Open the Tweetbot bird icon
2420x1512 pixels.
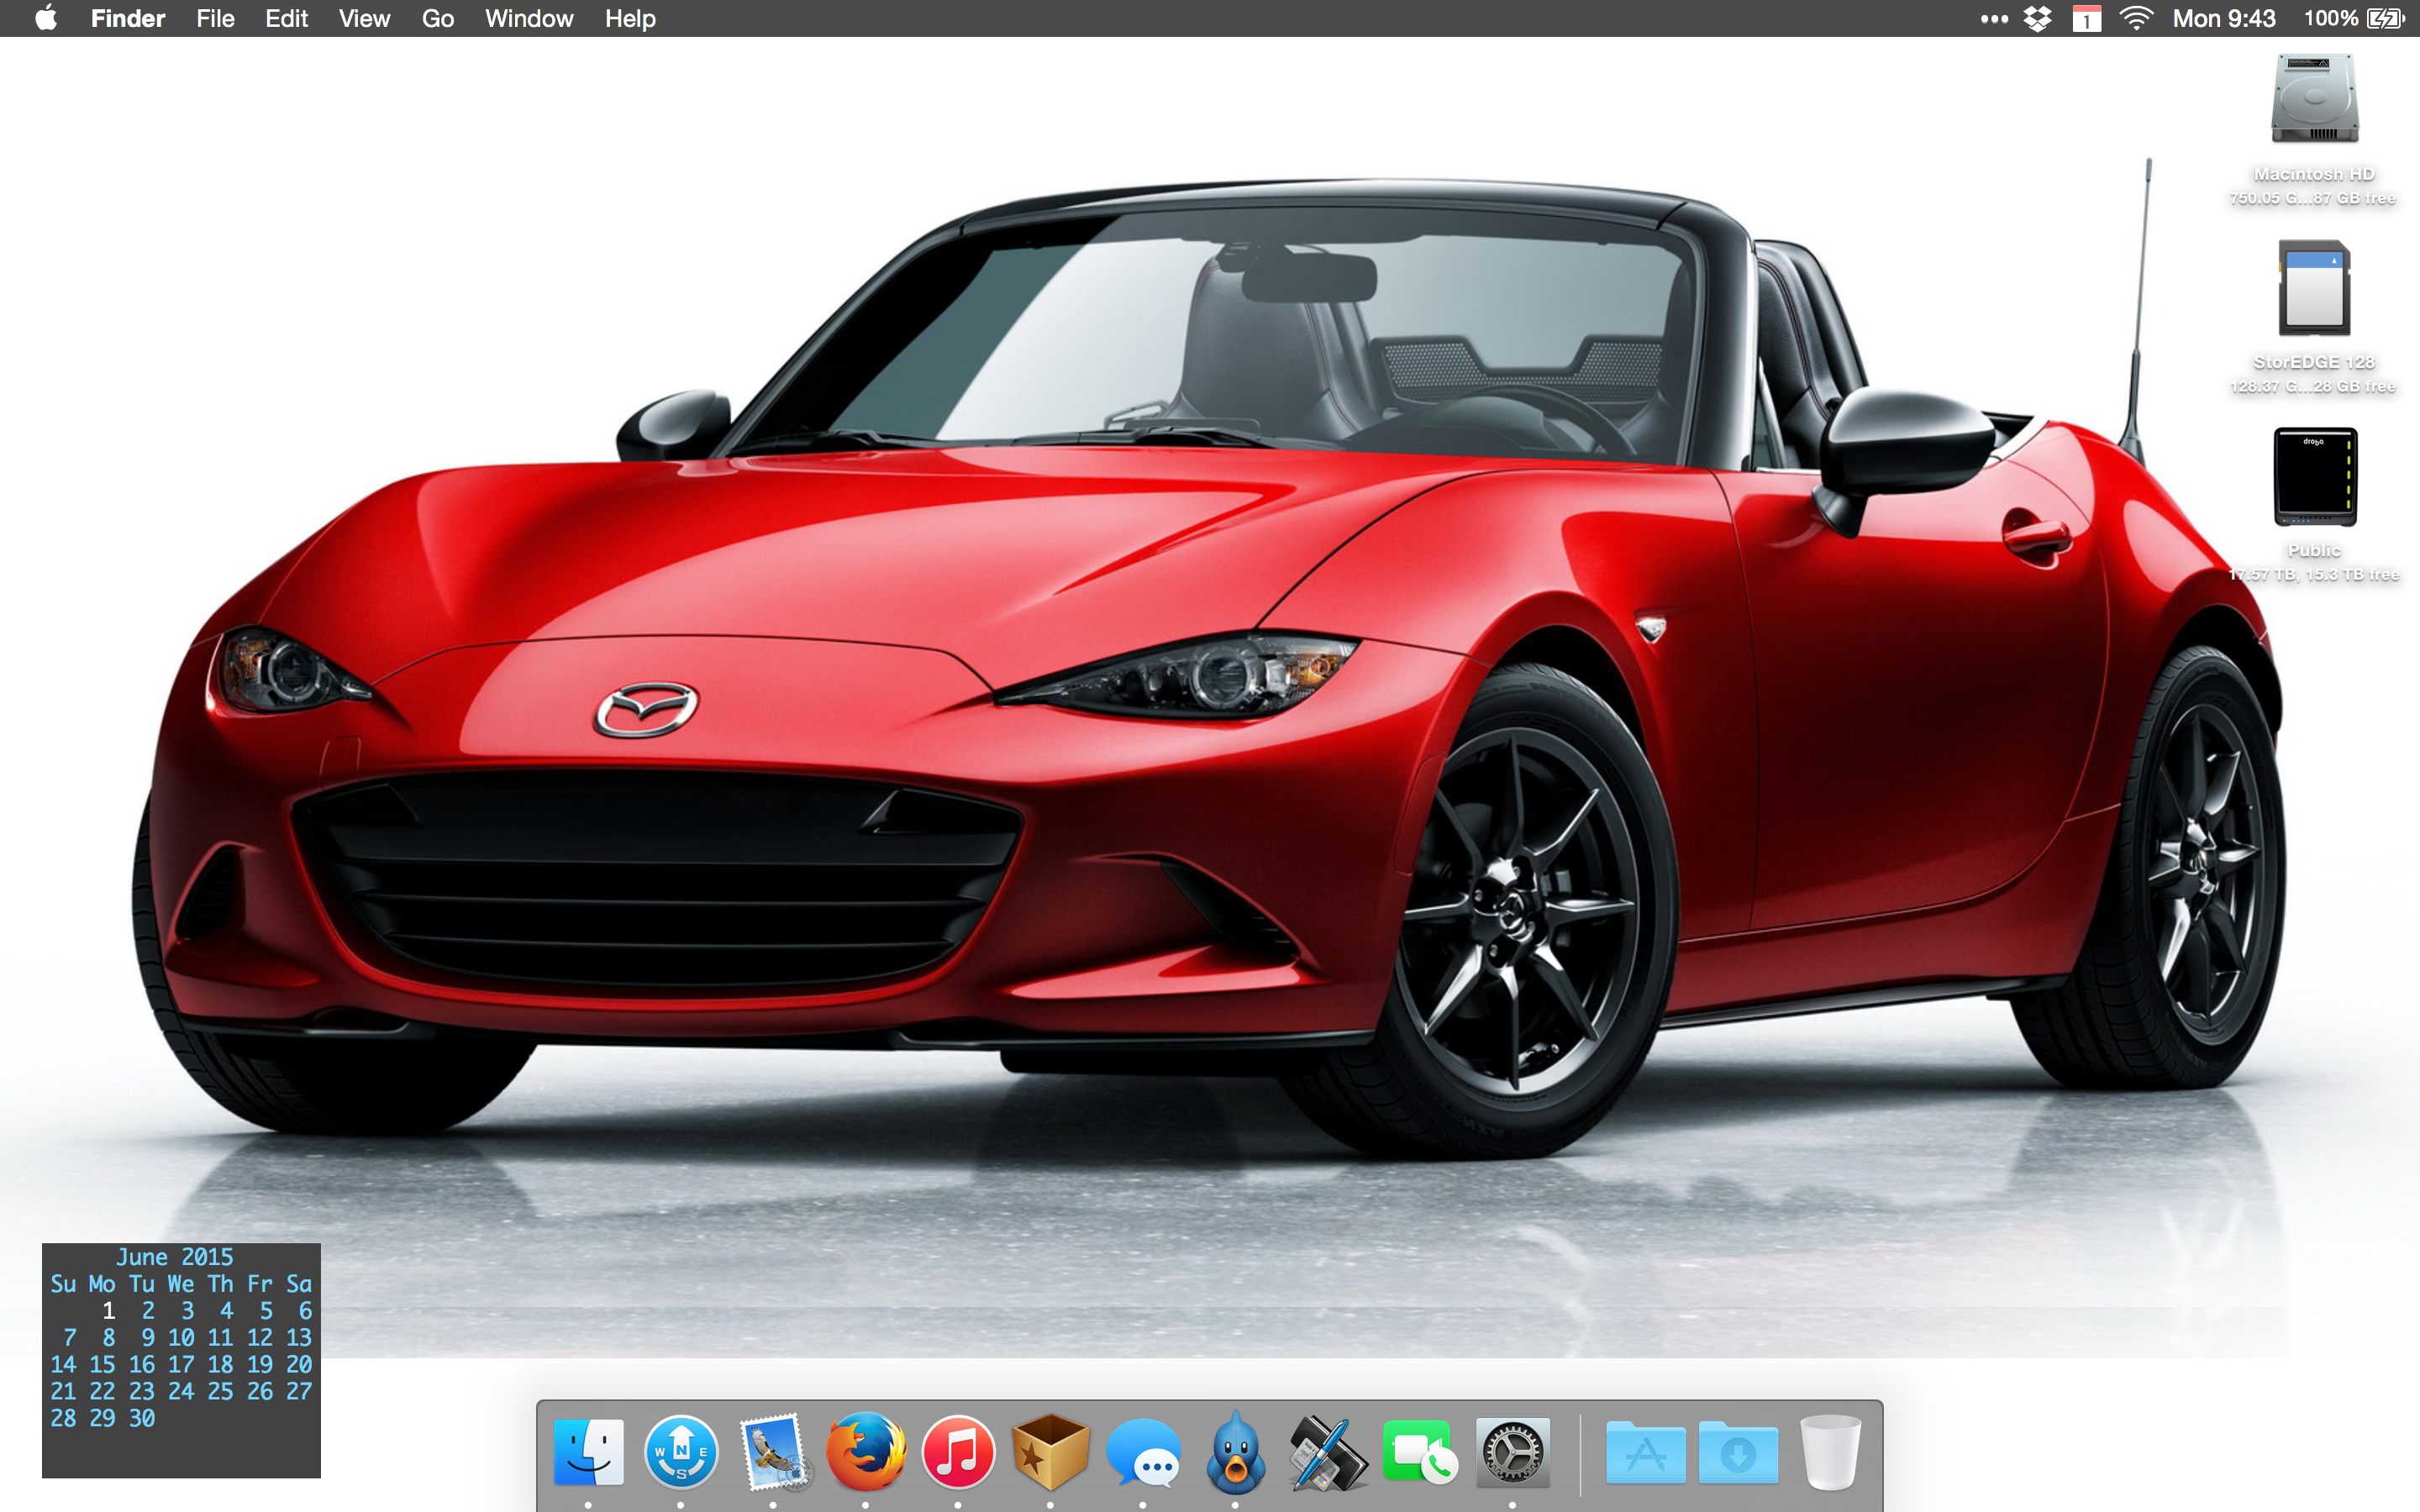tap(1235, 1452)
